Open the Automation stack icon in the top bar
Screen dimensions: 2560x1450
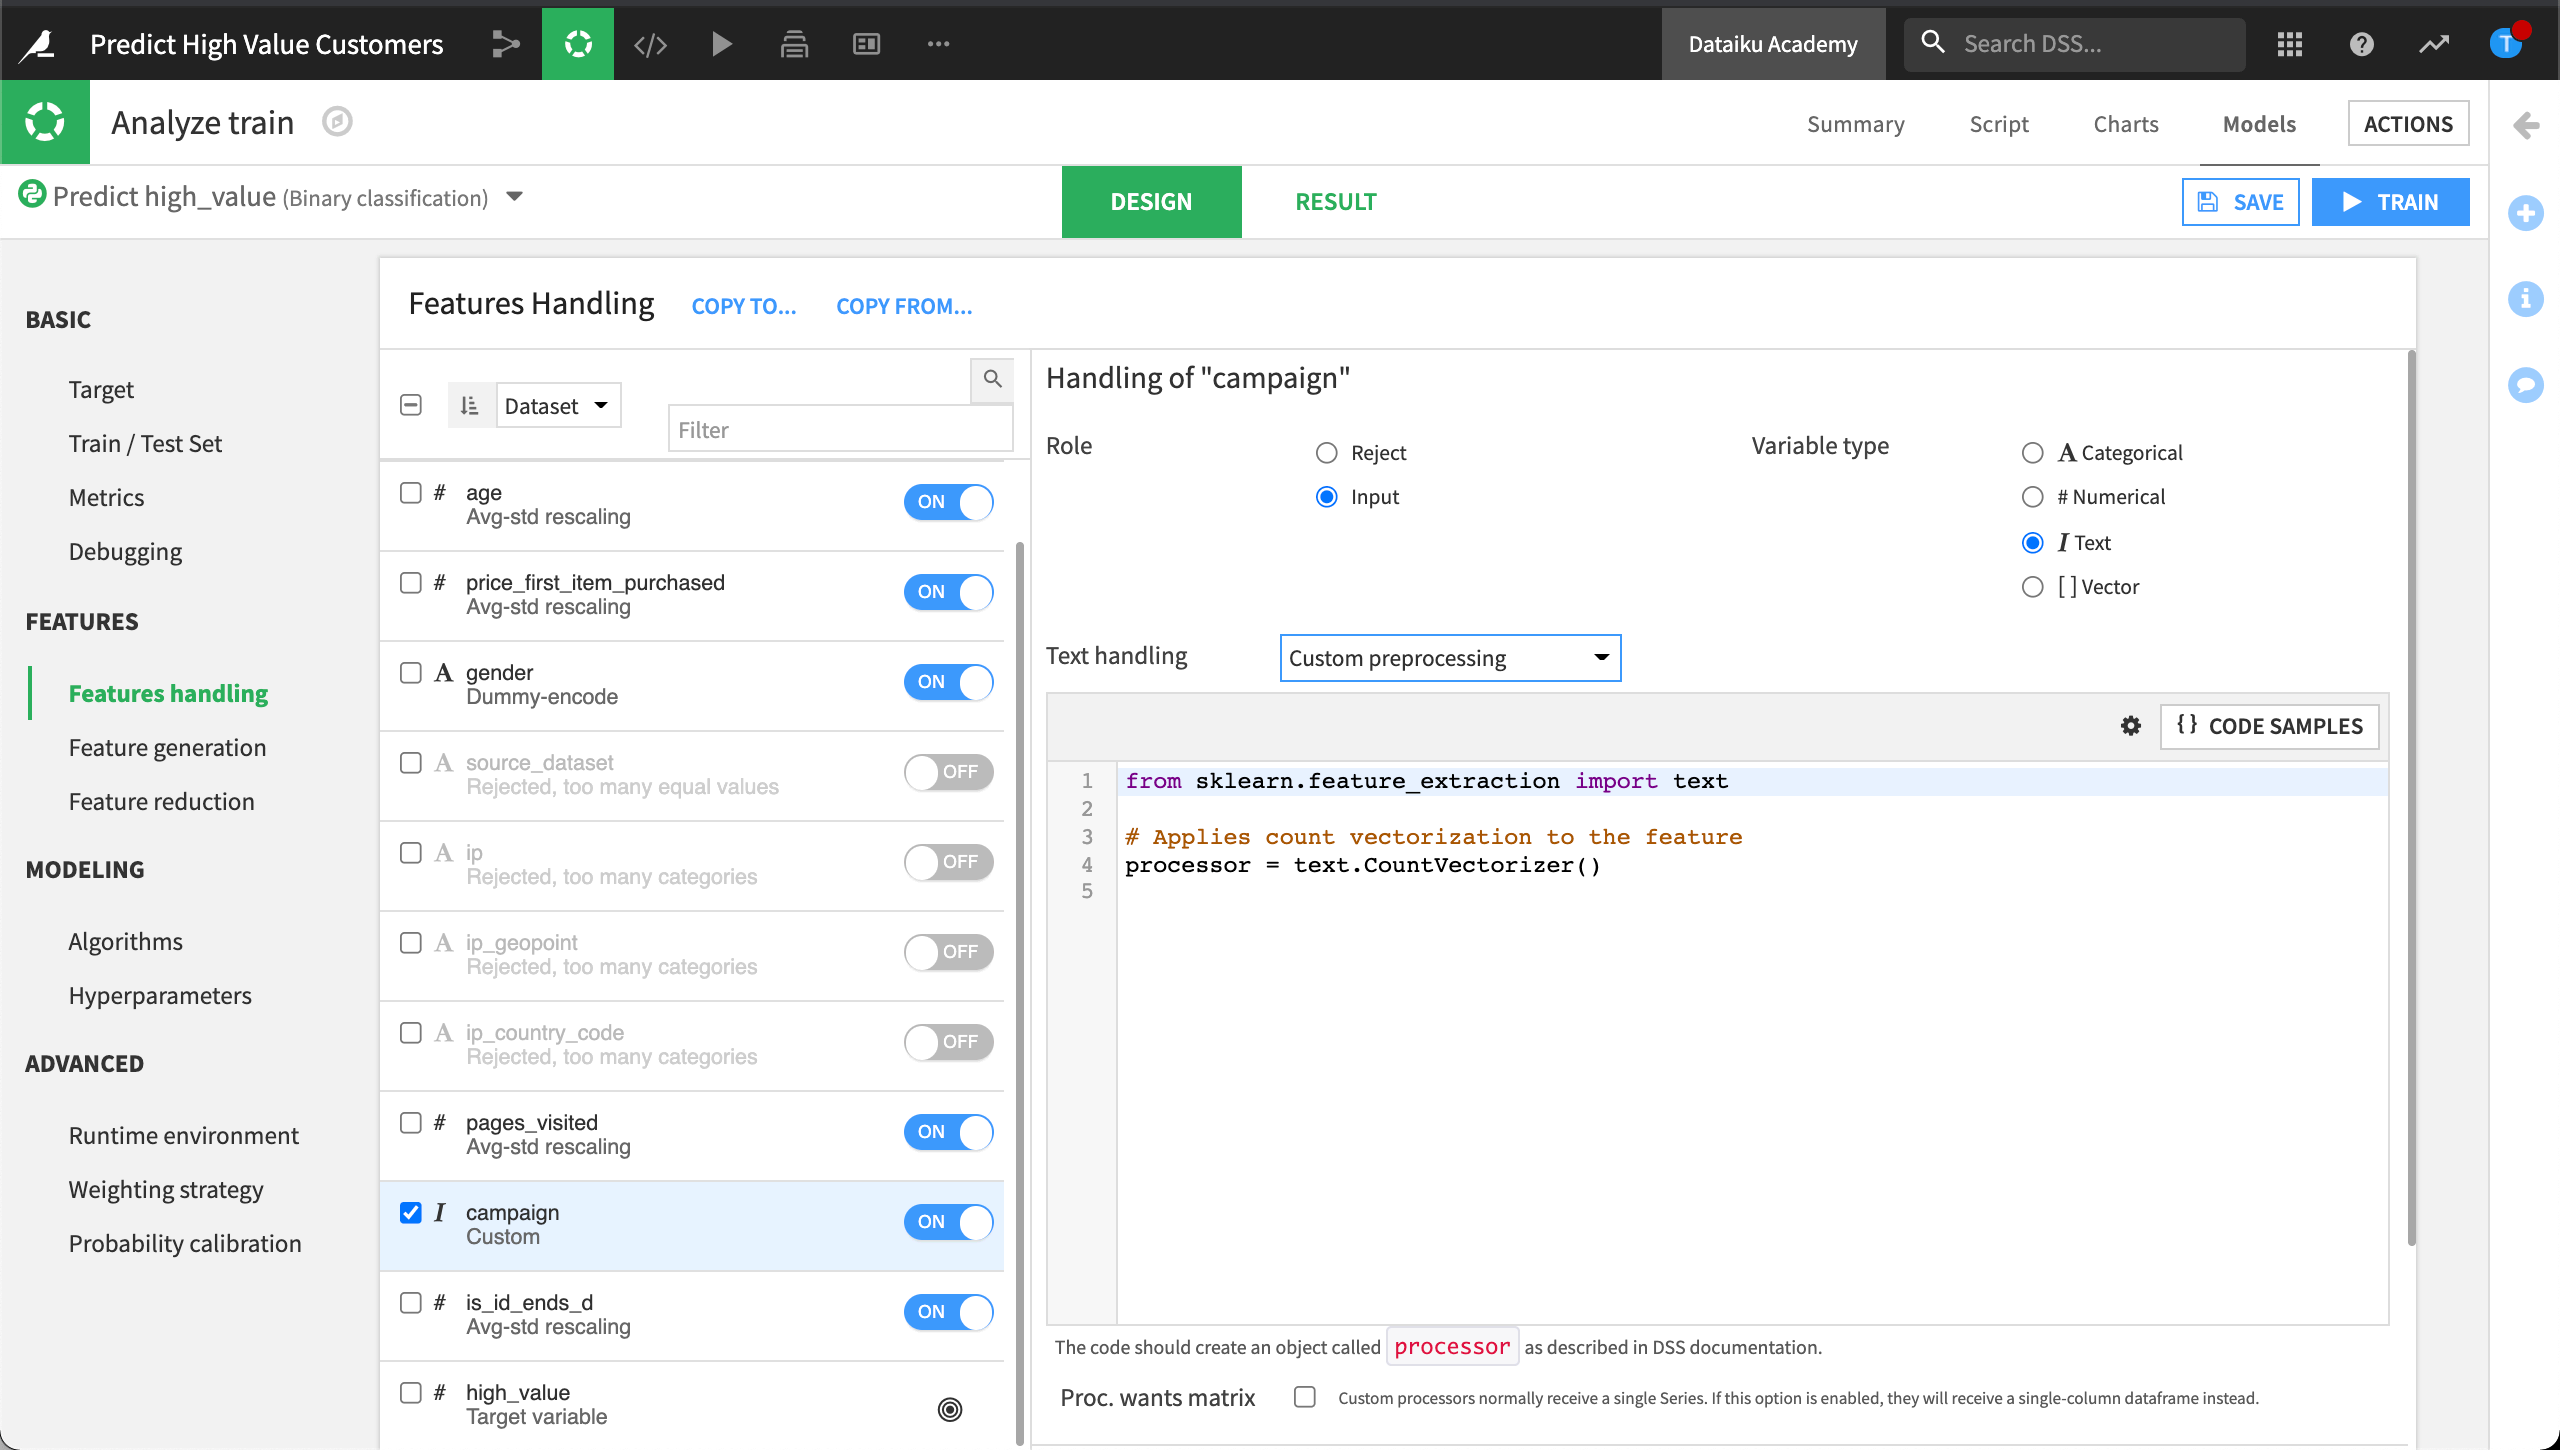(x=794, y=44)
